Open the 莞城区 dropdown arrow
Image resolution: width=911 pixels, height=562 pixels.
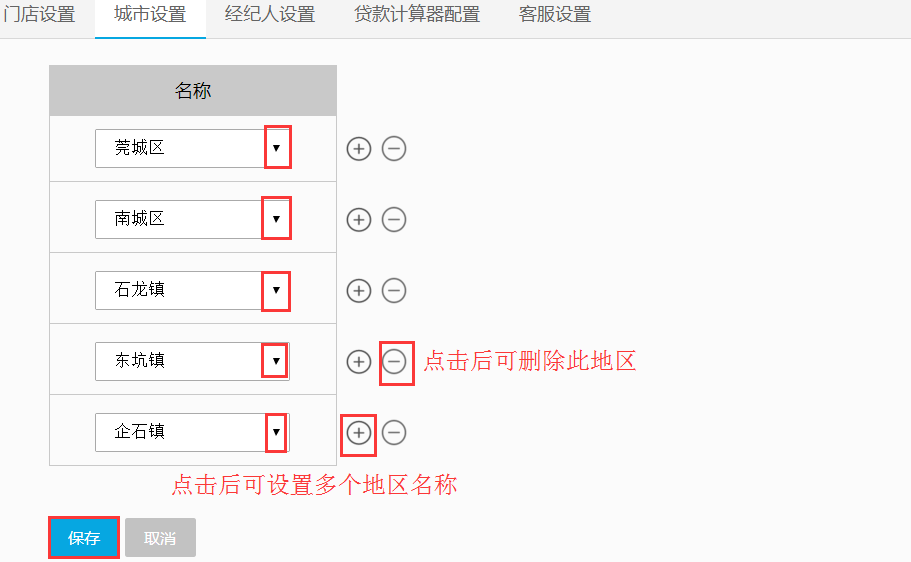[x=277, y=148]
